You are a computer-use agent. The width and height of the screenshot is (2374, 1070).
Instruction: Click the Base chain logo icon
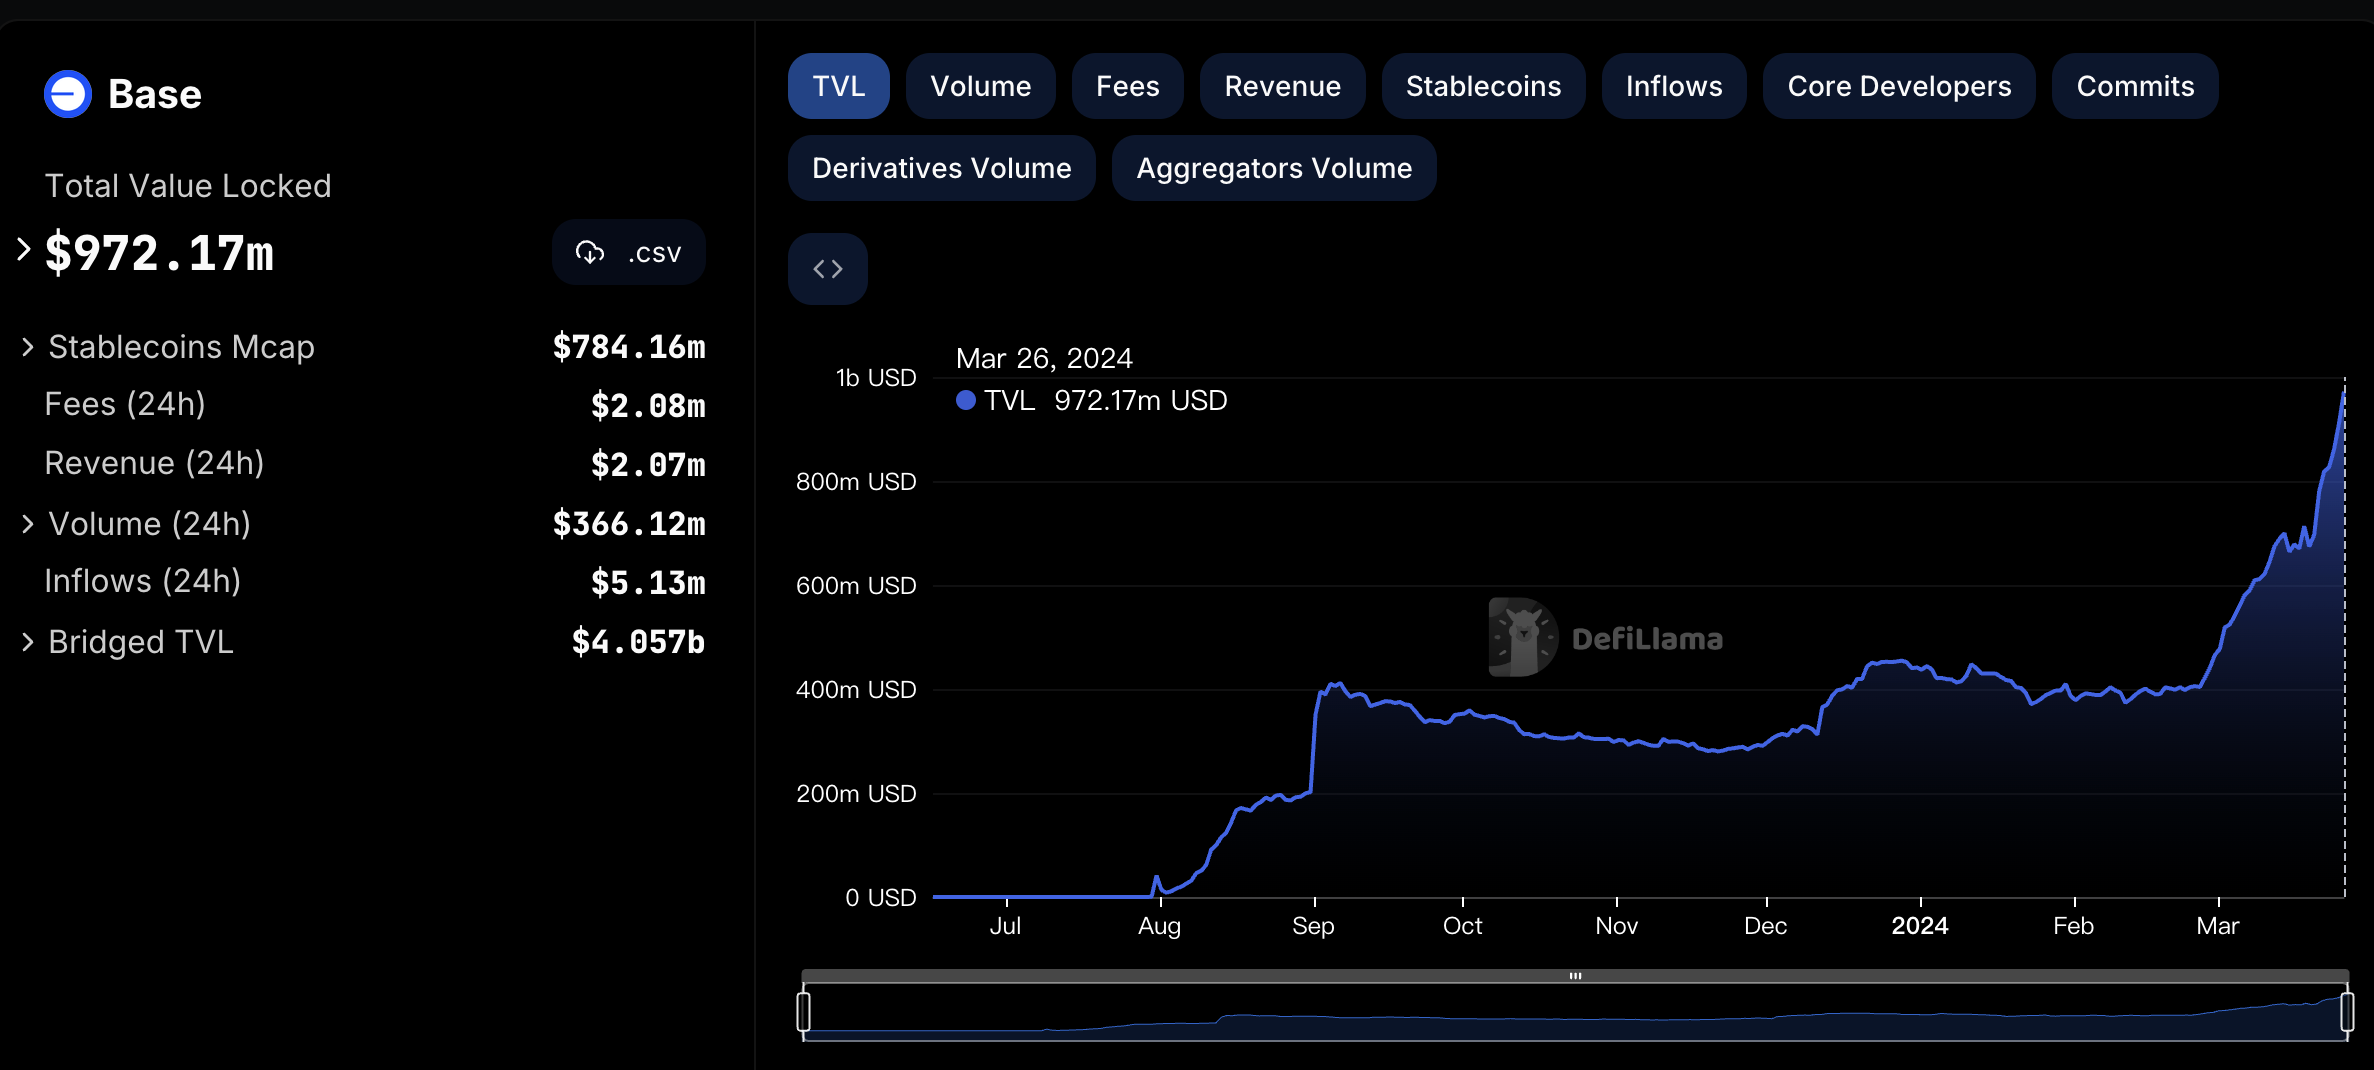tap(68, 94)
